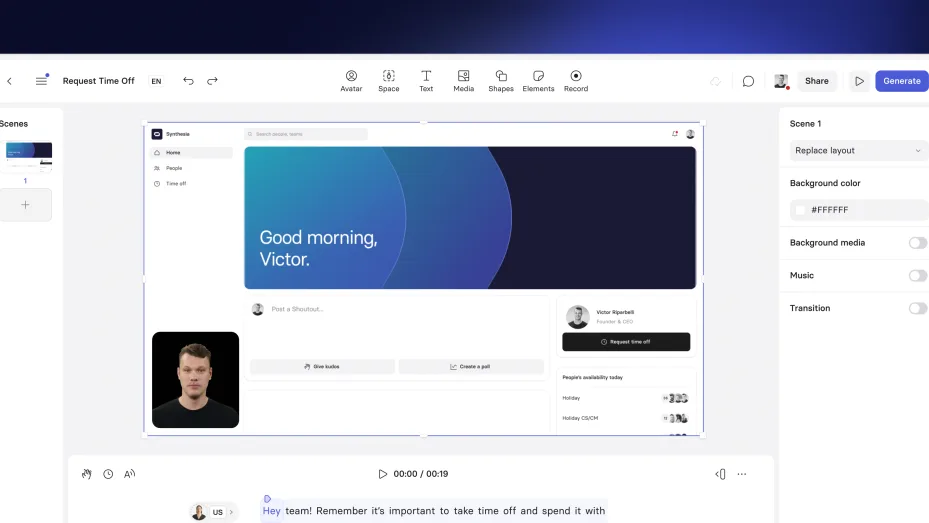This screenshot has height=523, width=929.
Task: Expand the US voice selector chevron
Action: pyautogui.click(x=231, y=512)
